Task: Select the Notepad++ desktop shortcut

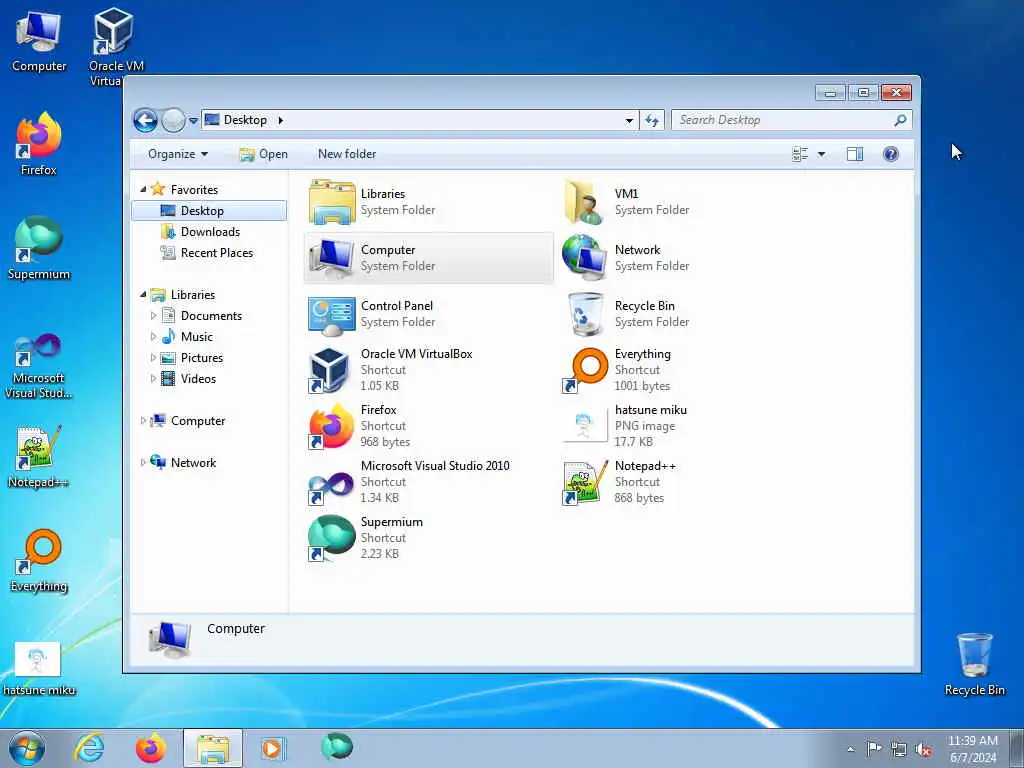Action: 39,457
